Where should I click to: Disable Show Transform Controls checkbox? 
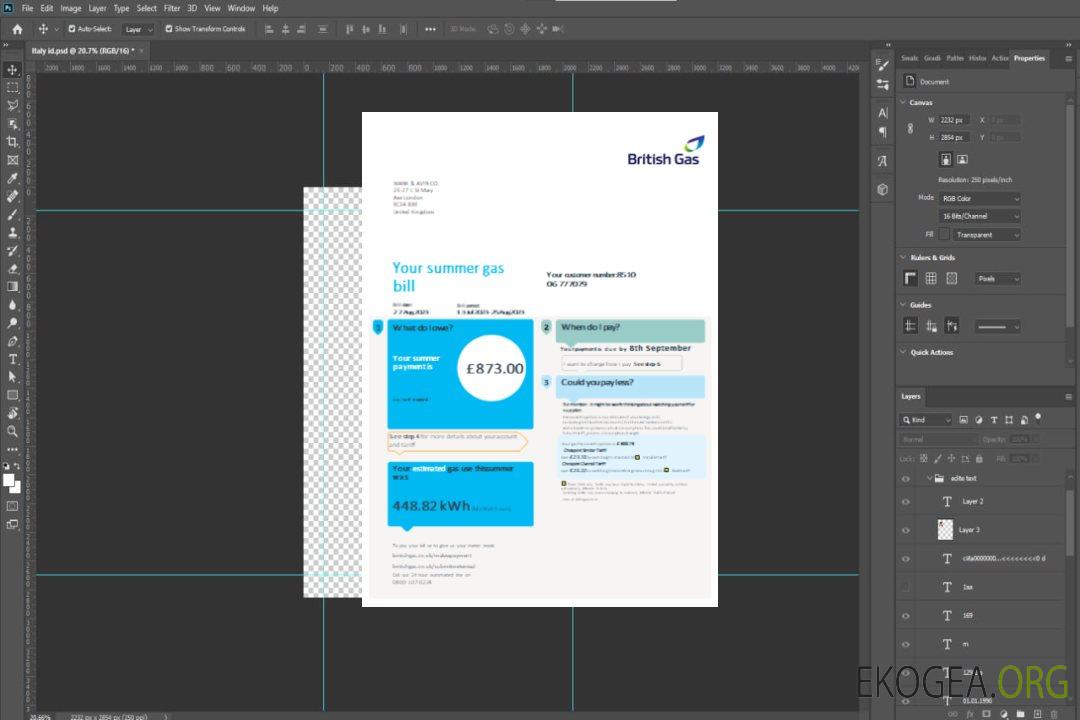click(x=169, y=29)
